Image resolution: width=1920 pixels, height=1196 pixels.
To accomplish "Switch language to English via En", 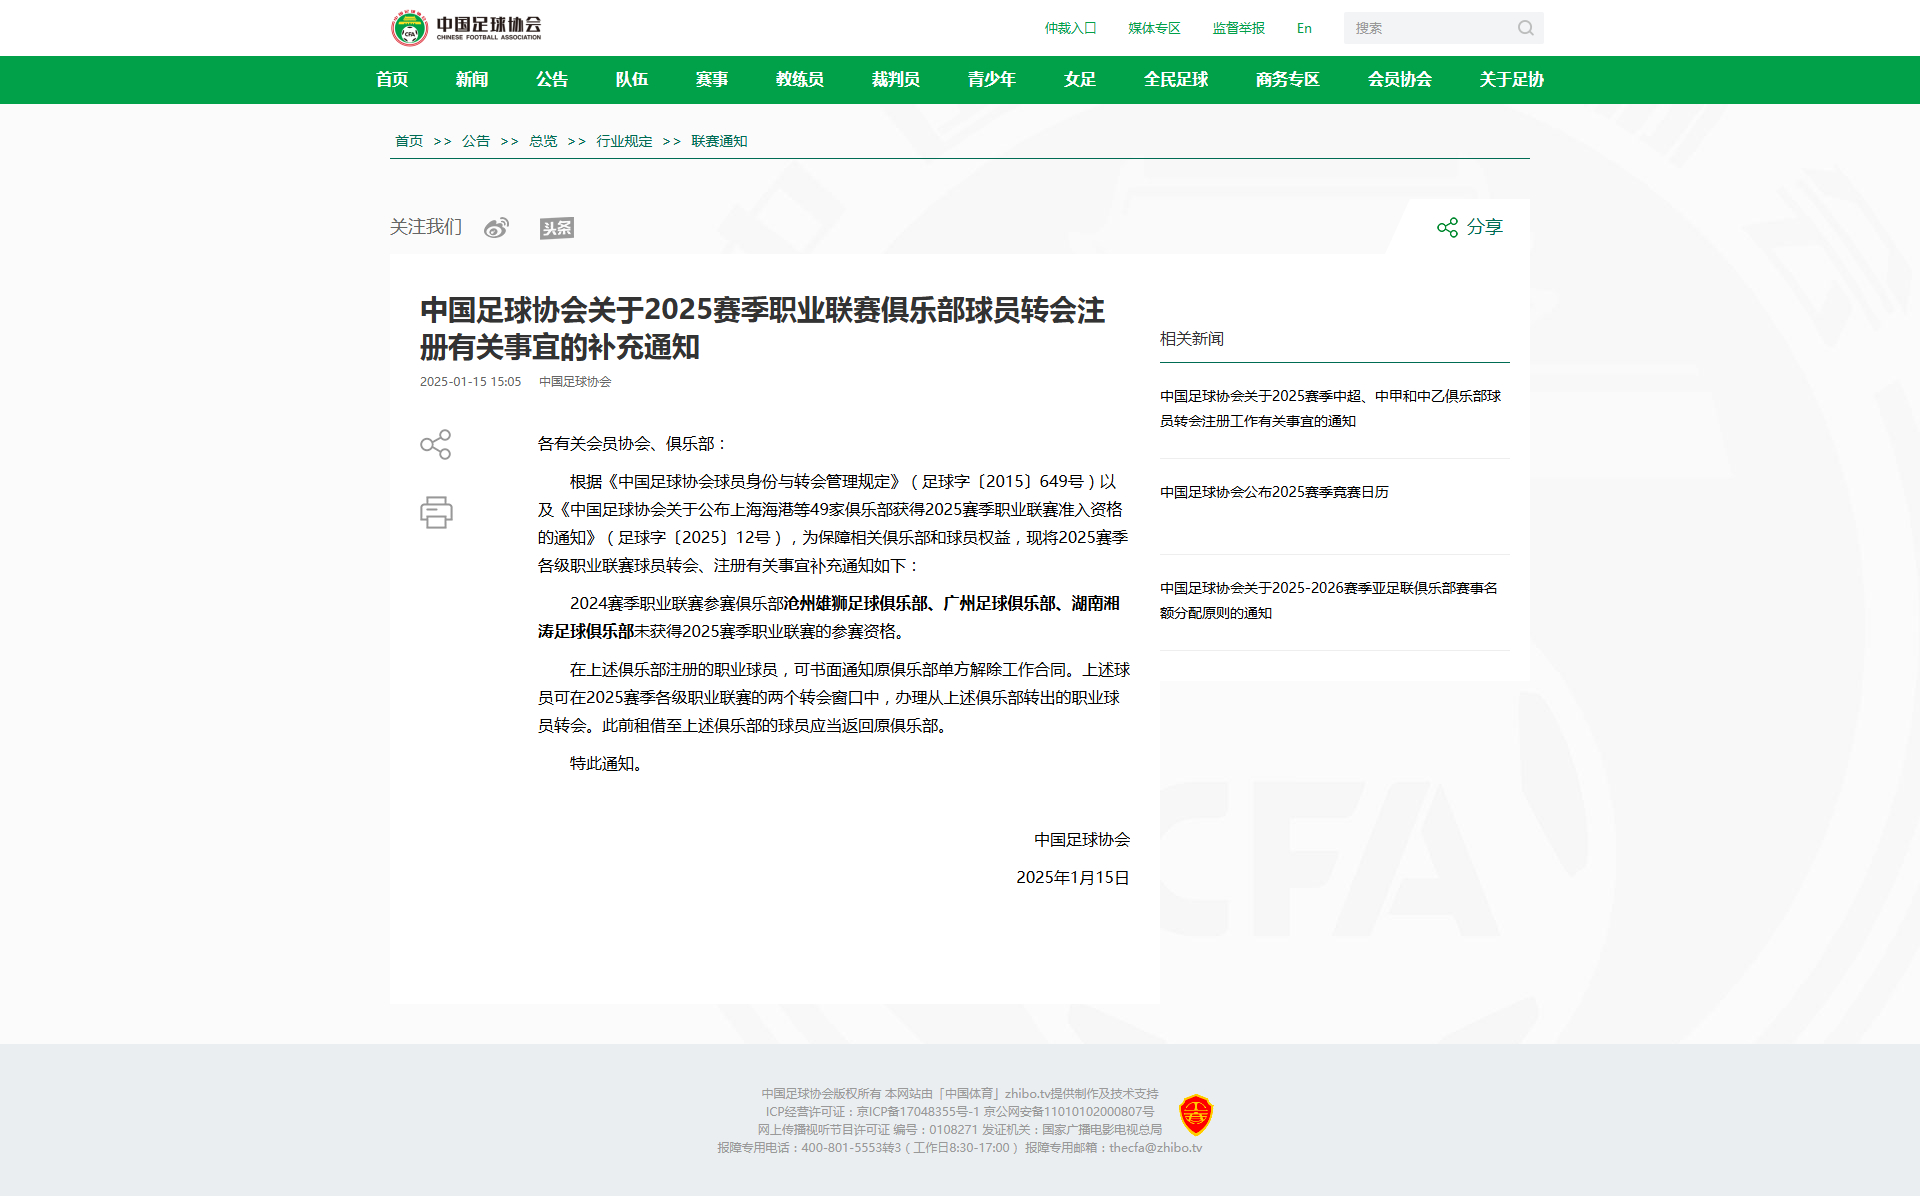I will pyautogui.click(x=1303, y=27).
